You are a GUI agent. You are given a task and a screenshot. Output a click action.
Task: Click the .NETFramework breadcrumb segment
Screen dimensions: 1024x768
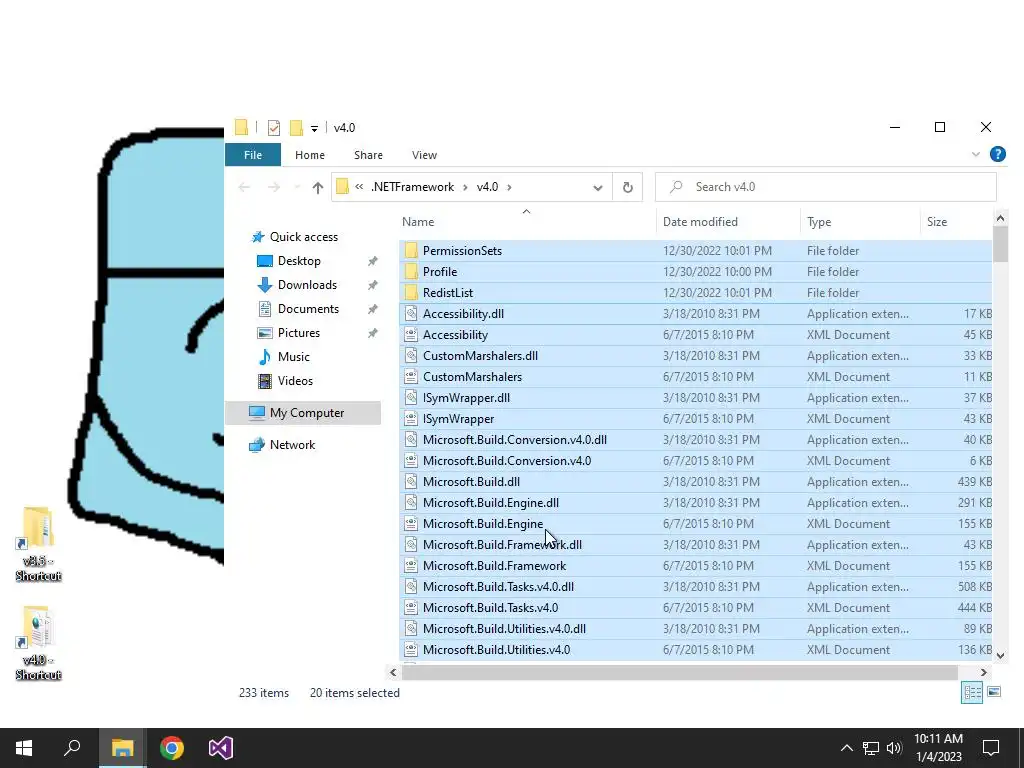413,187
